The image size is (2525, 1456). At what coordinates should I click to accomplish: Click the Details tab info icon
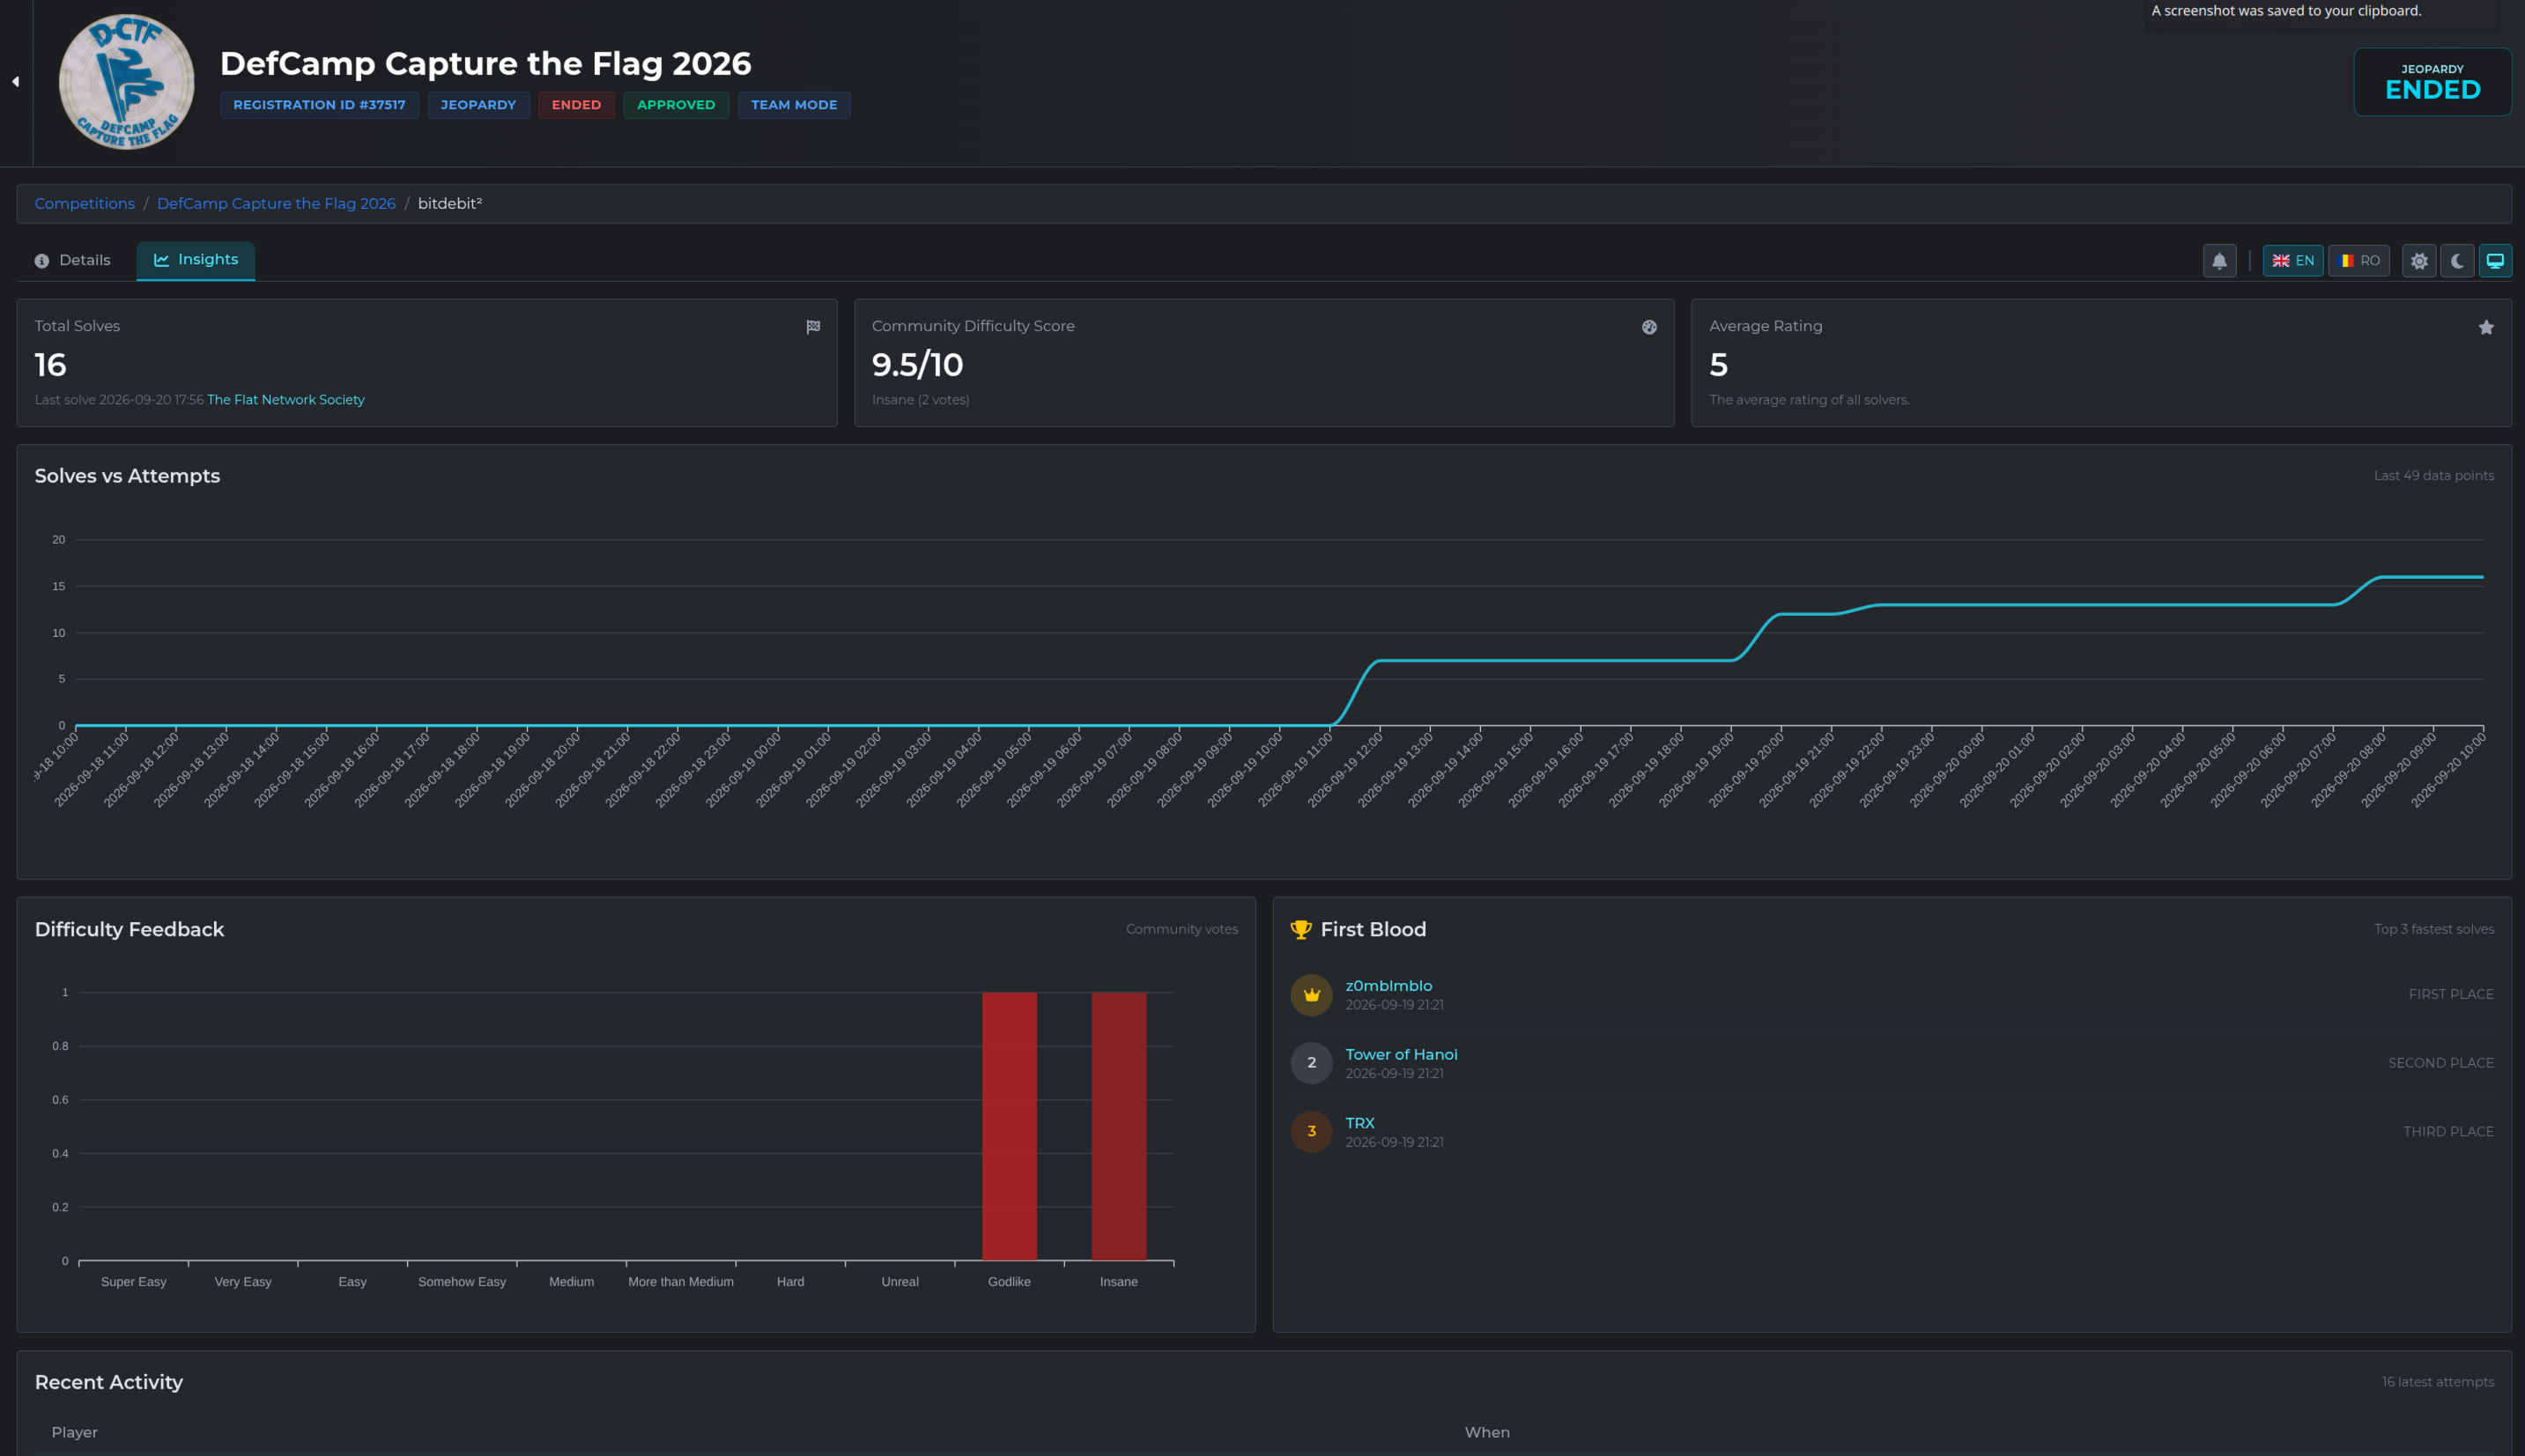(x=42, y=261)
